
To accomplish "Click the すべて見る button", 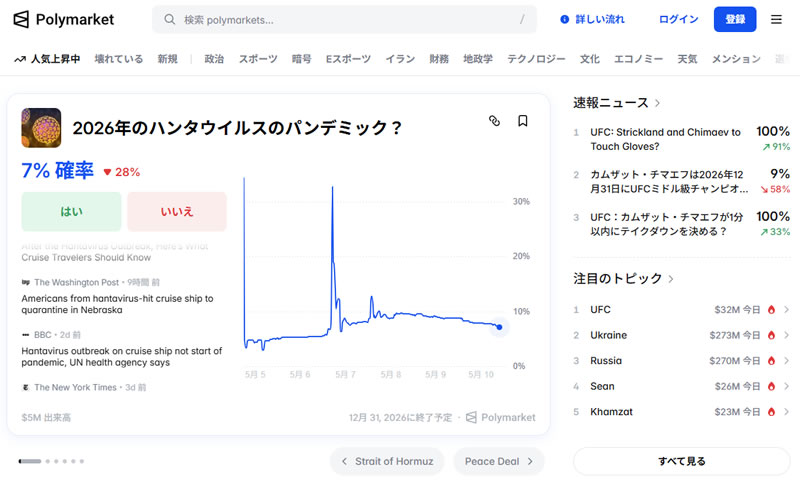I will [682, 461].
